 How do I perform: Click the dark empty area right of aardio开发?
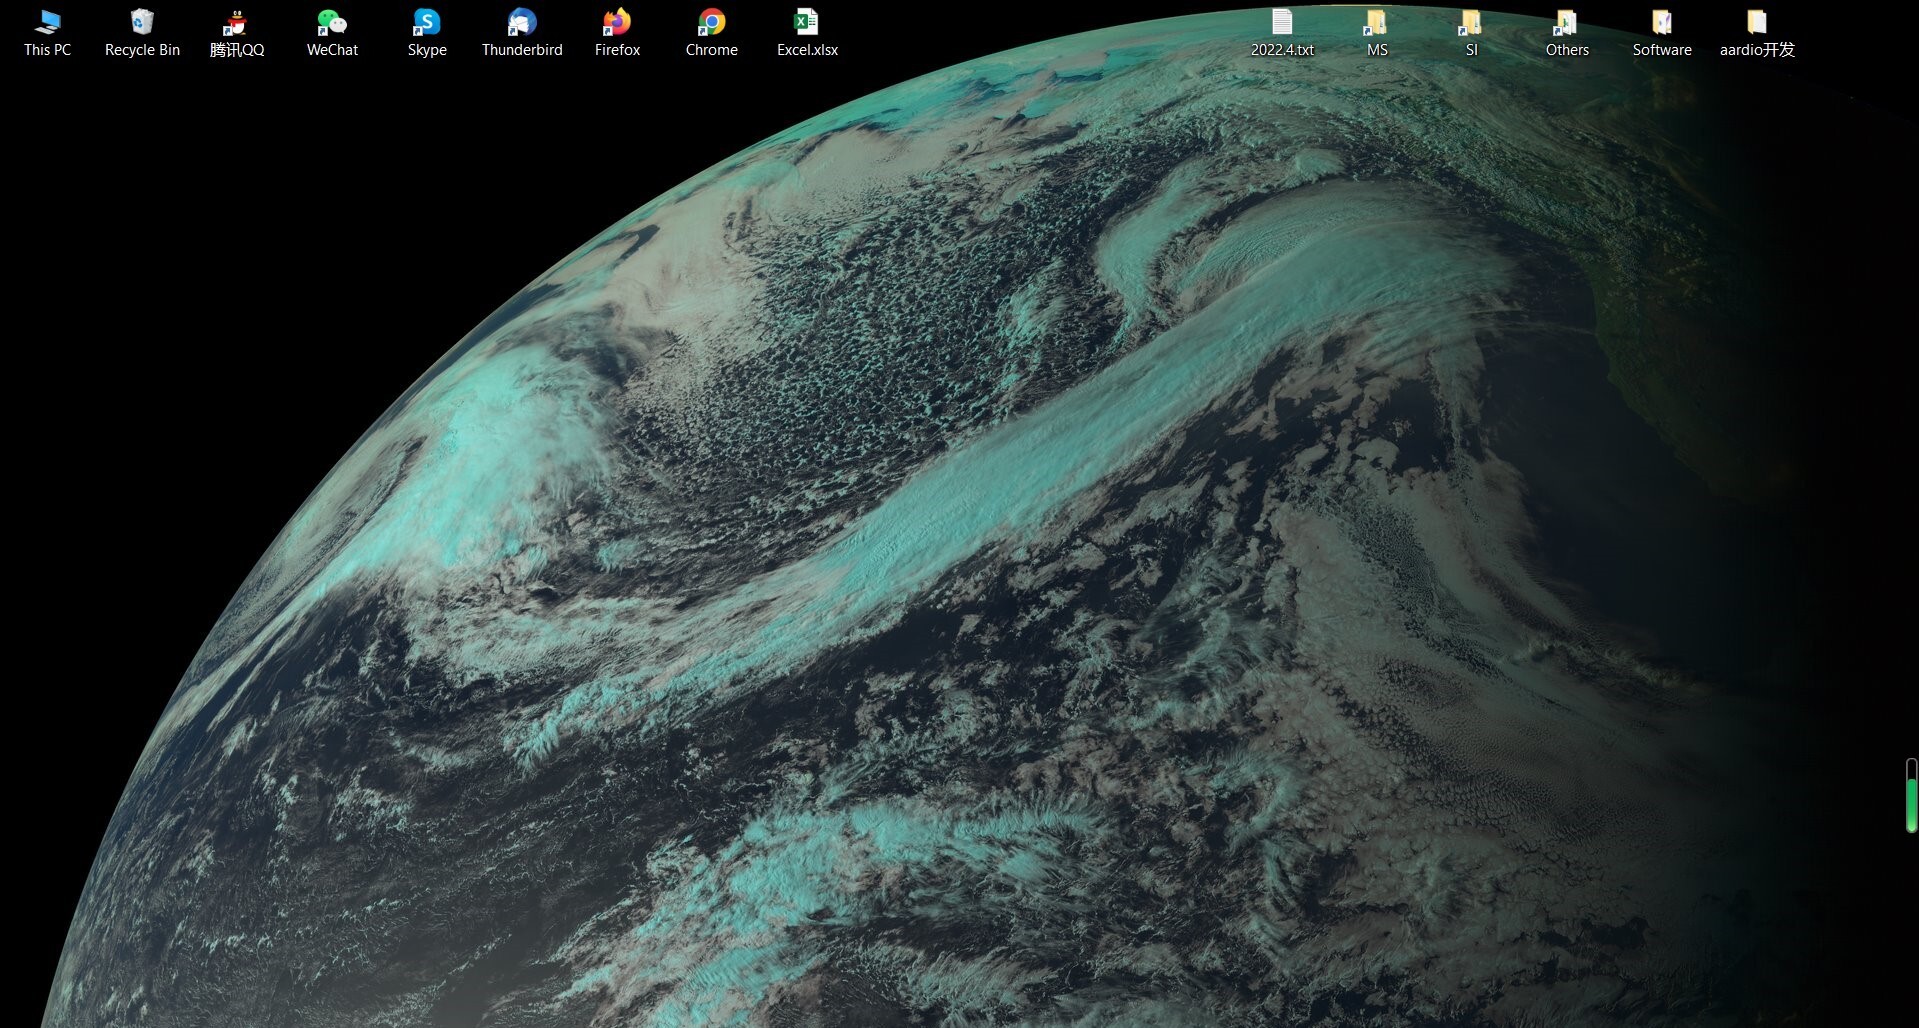(1860, 35)
